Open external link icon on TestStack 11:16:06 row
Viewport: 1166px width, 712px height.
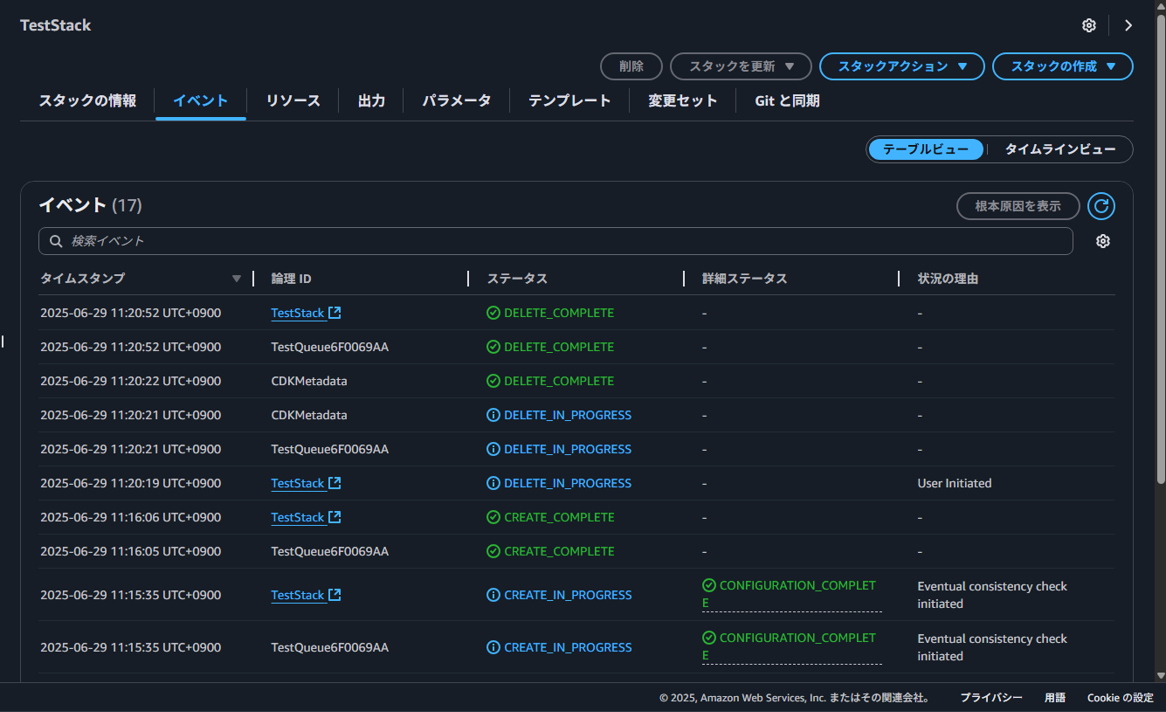[x=335, y=517]
